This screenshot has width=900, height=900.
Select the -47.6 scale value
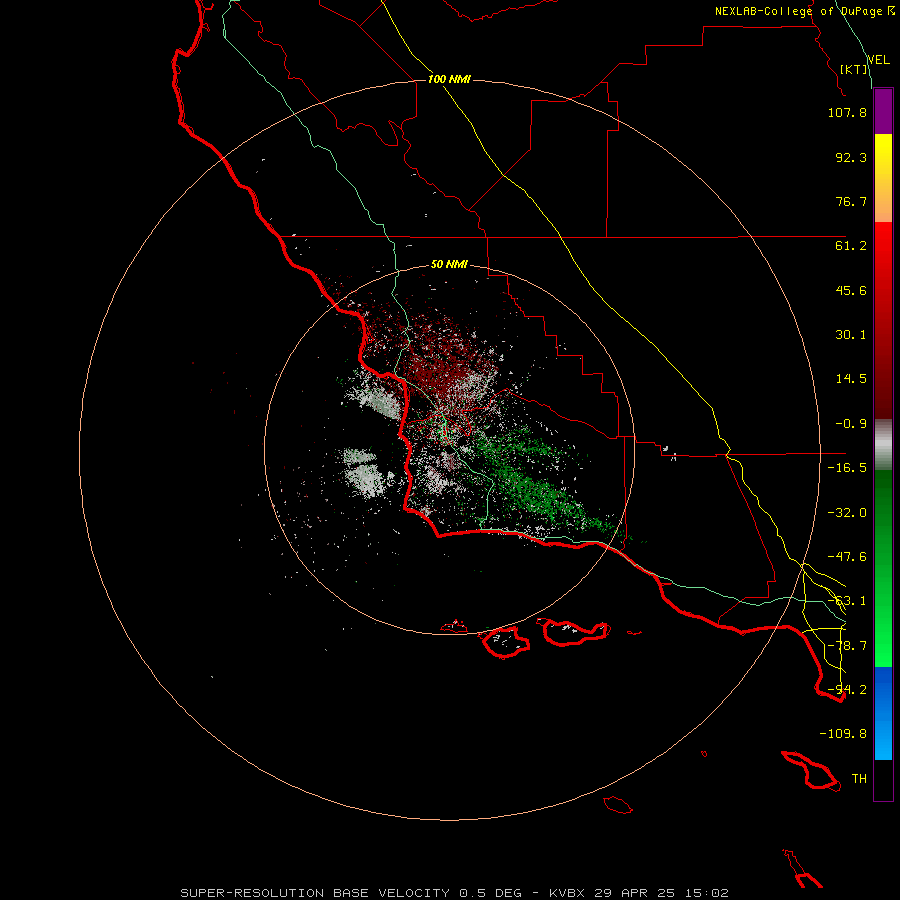pos(847,557)
